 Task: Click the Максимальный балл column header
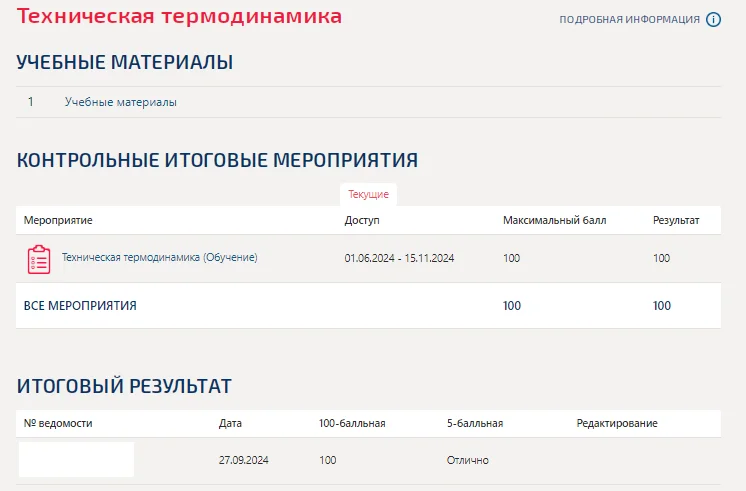[x=555, y=220]
